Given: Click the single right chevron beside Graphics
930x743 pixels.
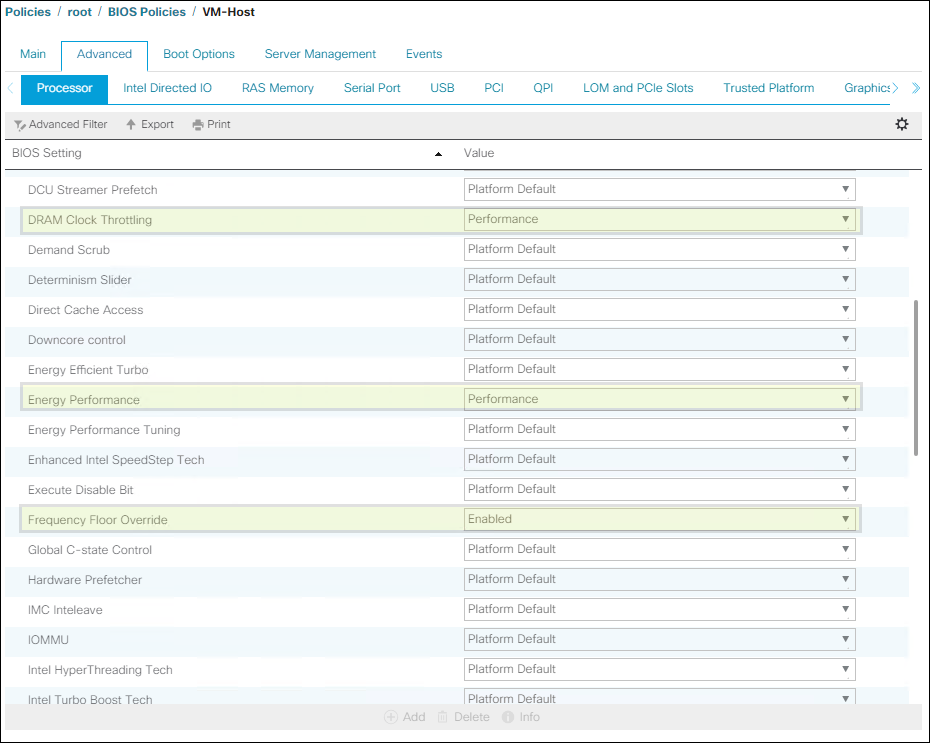Looking at the screenshot, I should [895, 88].
